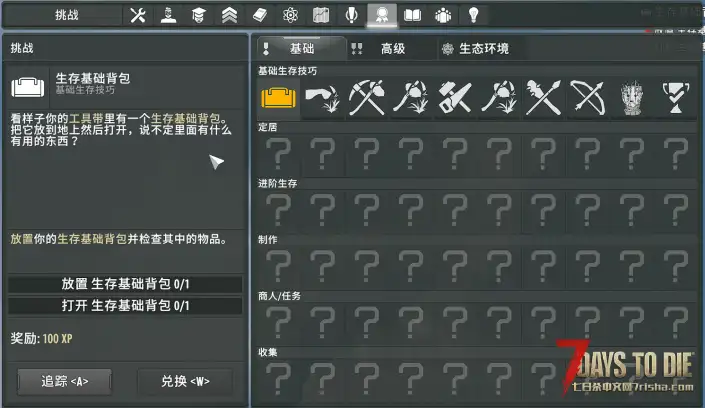Image resolution: width=705 pixels, height=408 pixels.
Task: Click objective 打开 生存基础背包 0/1
Action: click(125, 306)
